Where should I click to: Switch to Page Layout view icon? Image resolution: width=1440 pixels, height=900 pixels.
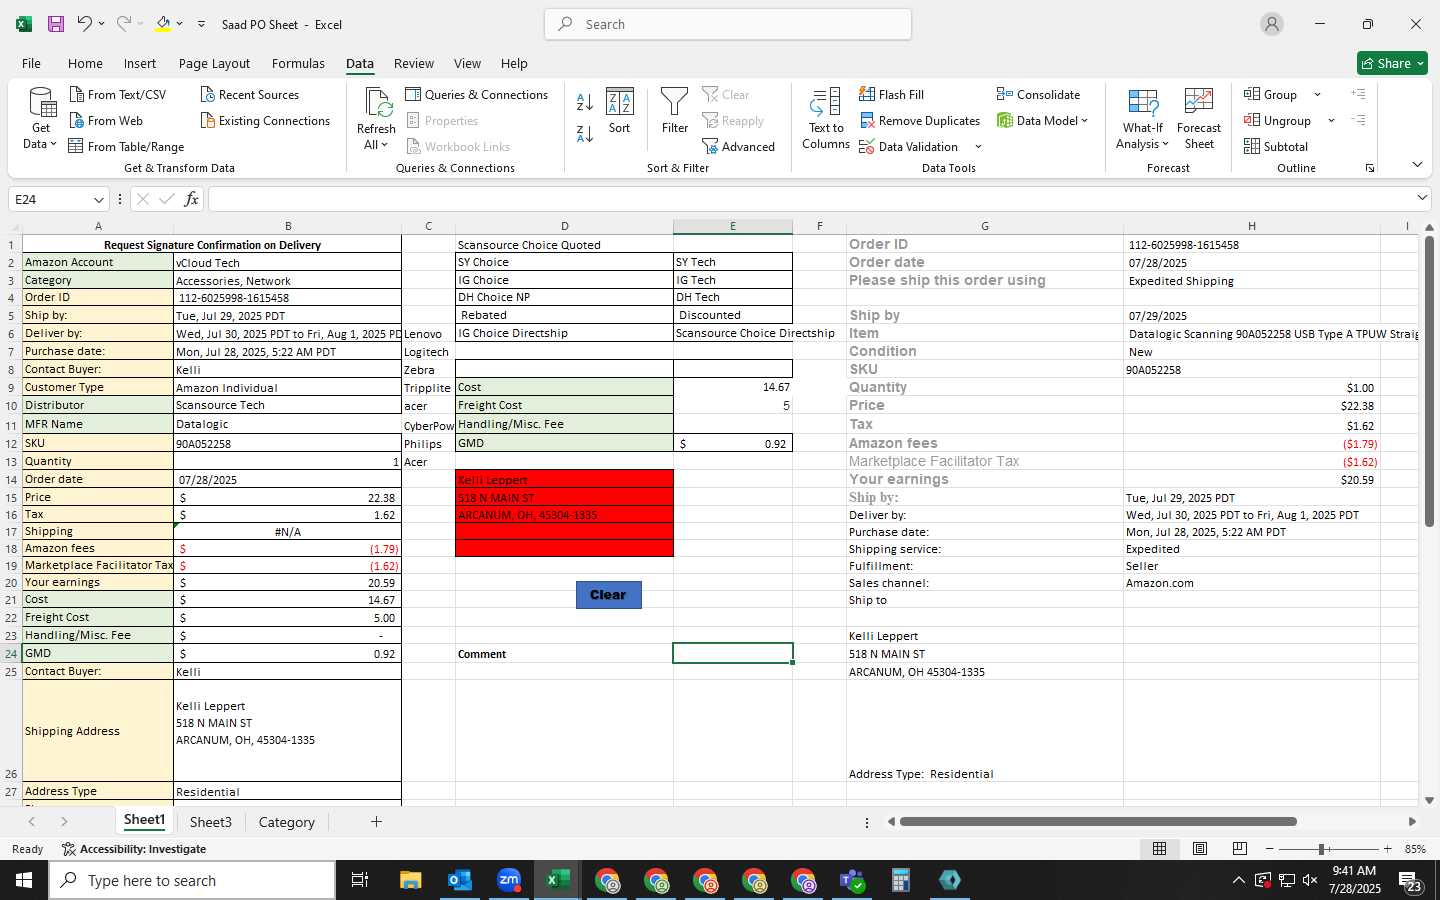[x=1199, y=849]
